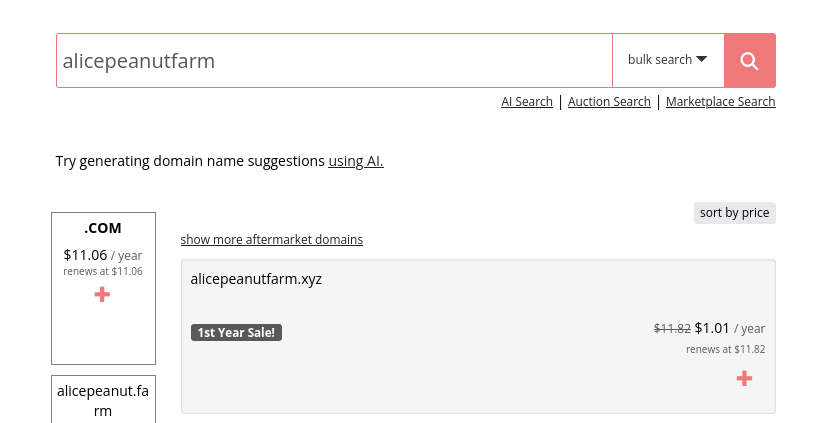Sort results with sort by price
826x423 pixels.
(734, 213)
